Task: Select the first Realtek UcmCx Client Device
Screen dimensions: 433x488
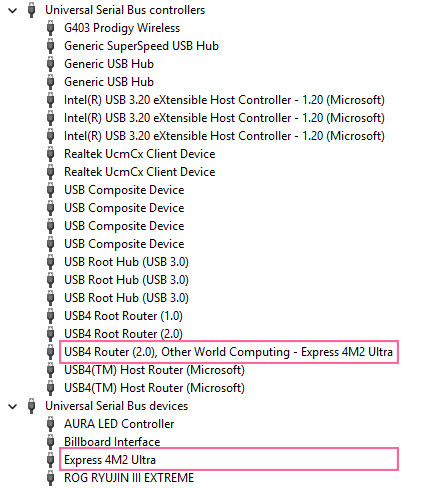Action: point(140,154)
